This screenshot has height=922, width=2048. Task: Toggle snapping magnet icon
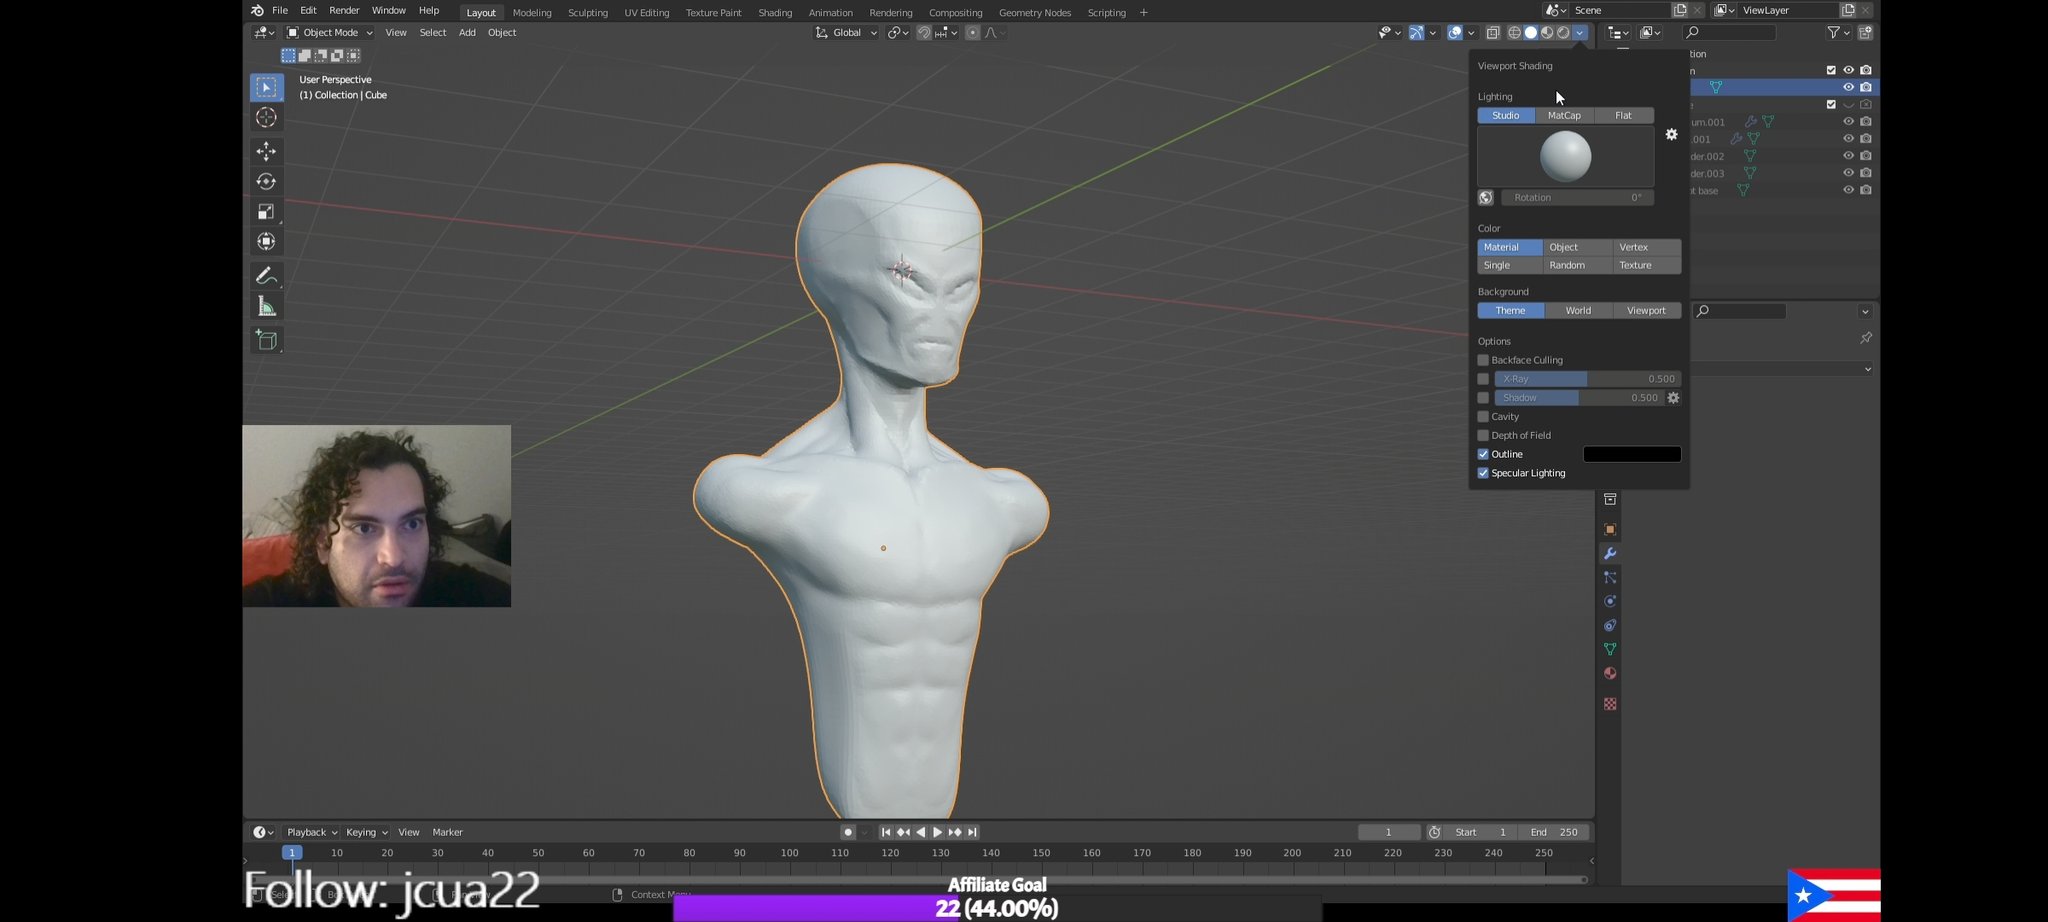click(x=924, y=33)
